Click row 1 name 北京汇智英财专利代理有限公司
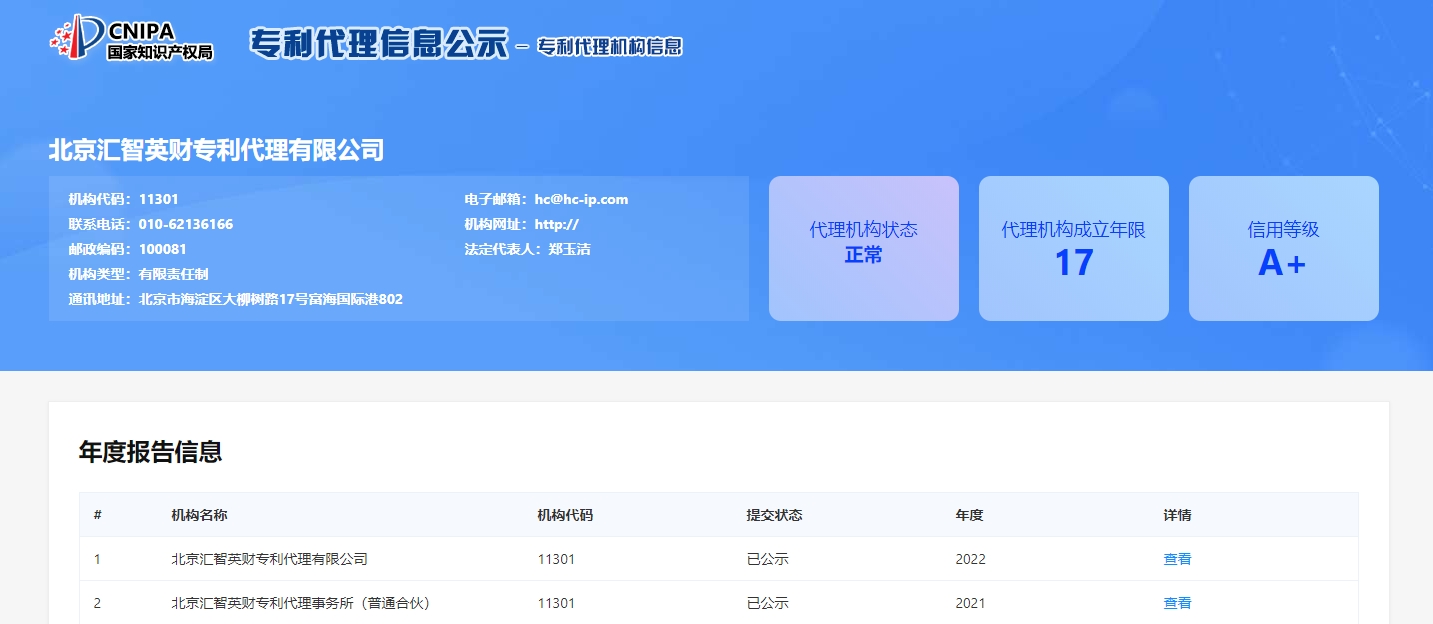Image resolution: width=1433 pixels, height=624 pixels. 270,559
